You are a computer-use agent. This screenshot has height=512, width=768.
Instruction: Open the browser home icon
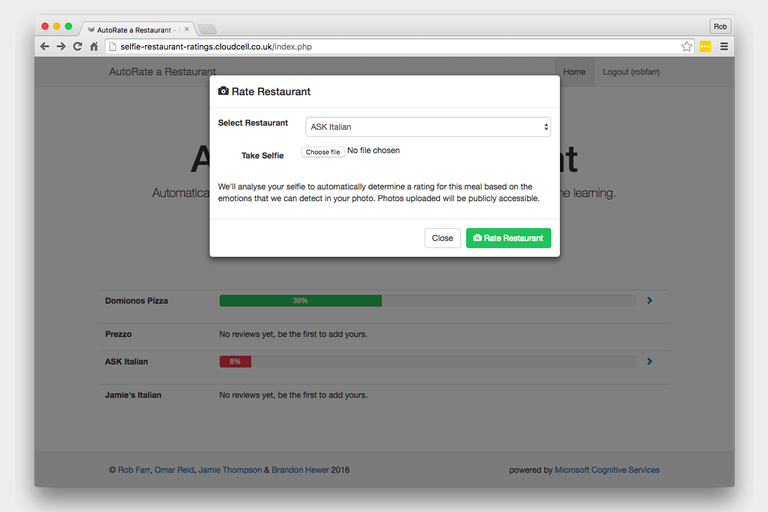[94, 47]
